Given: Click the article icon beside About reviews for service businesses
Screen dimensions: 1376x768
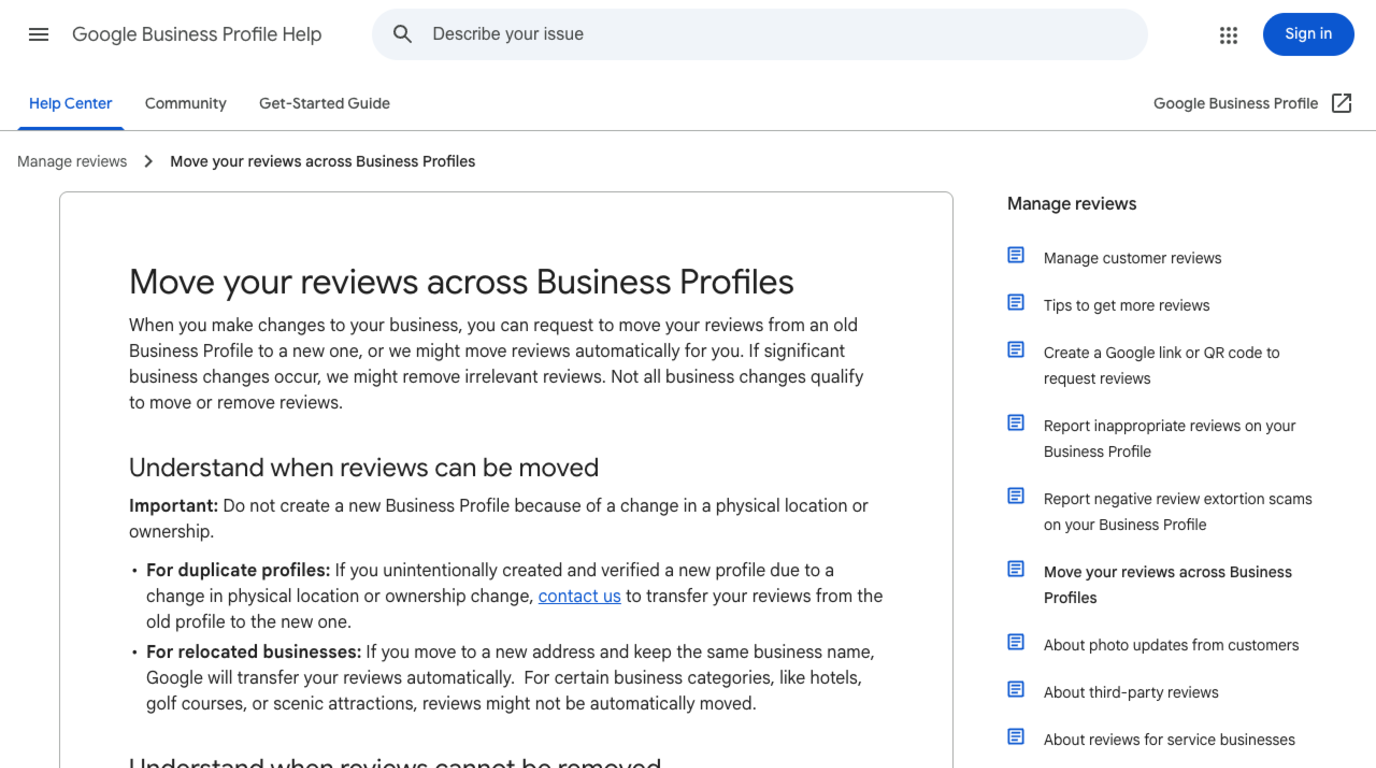Looking at the screenshot, I should click(1016, 737).
